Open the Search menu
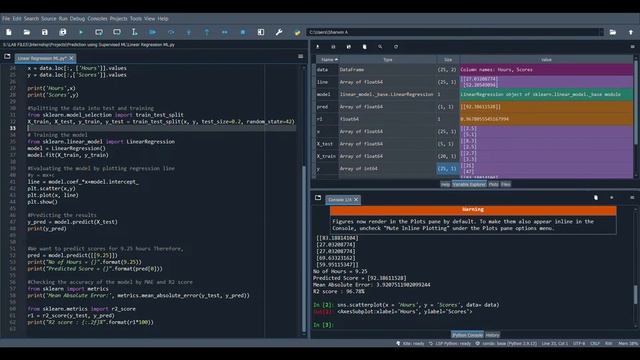The width and height of the screenshot is (640, 360). 31,19
